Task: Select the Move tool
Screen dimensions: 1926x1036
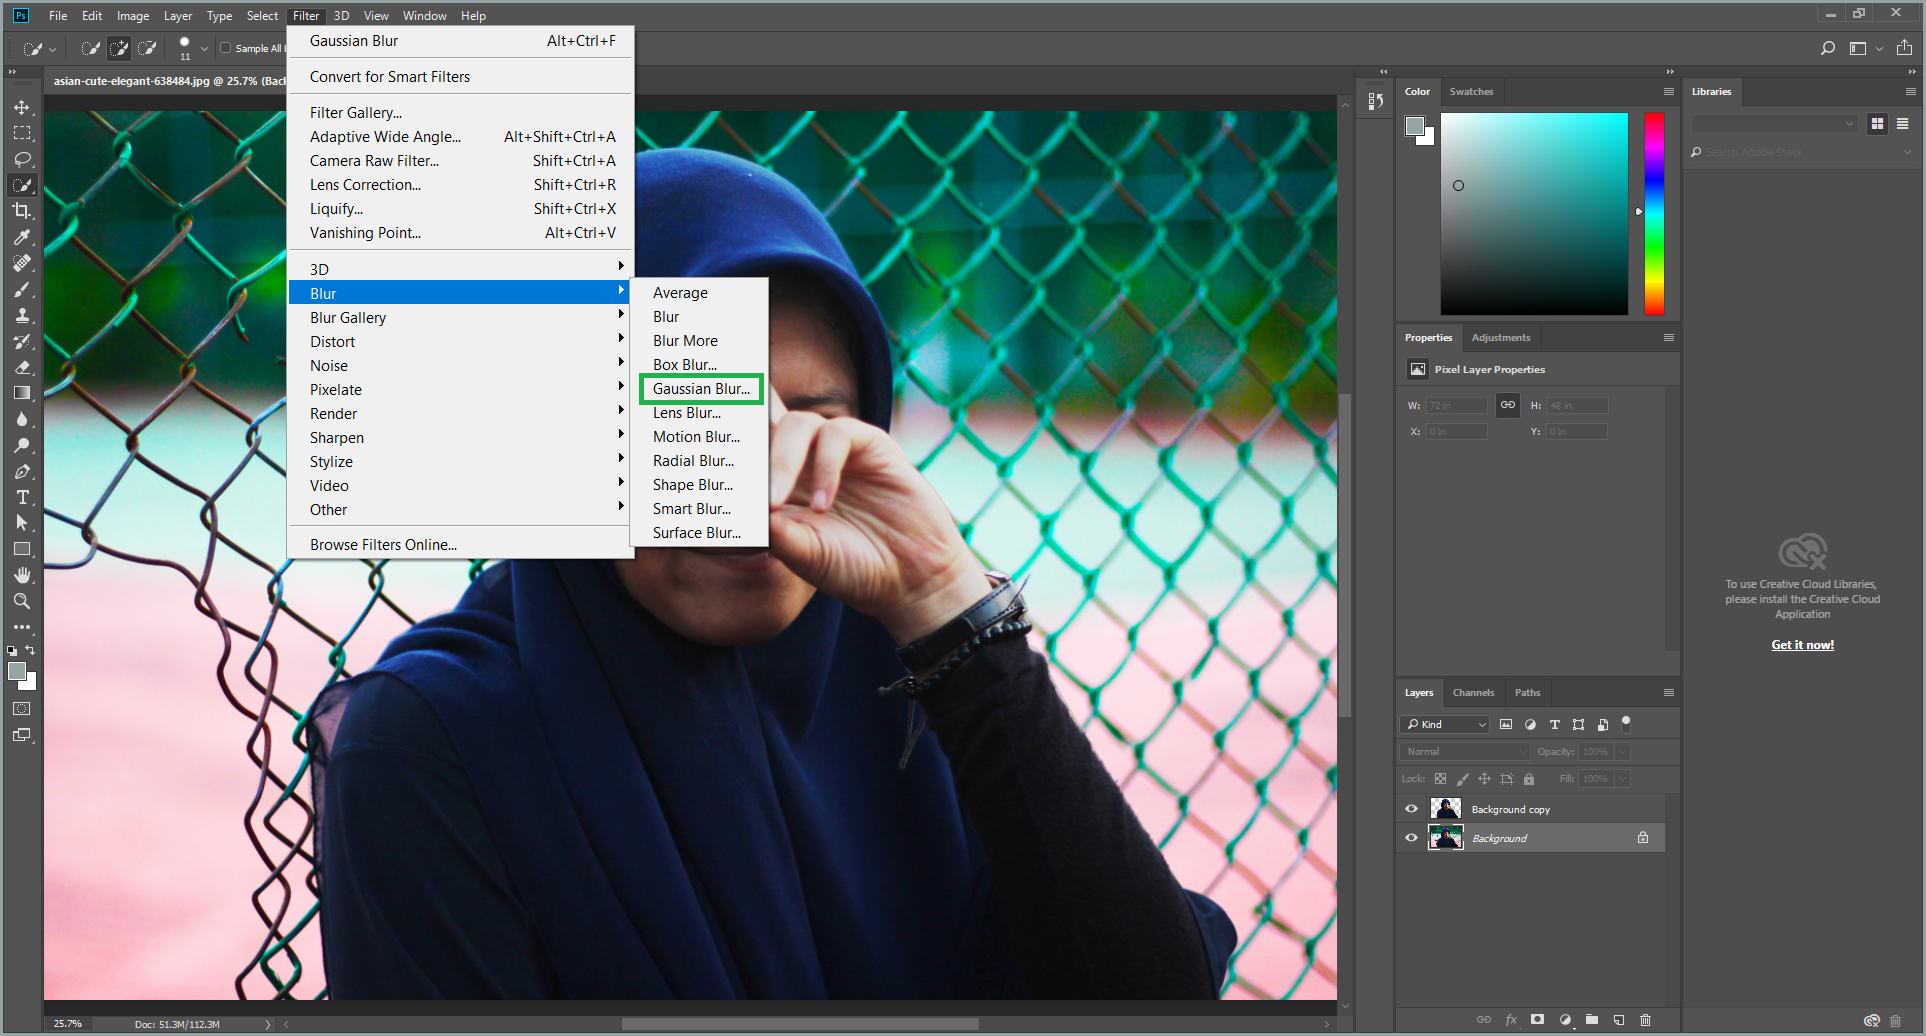Action: 22,107
